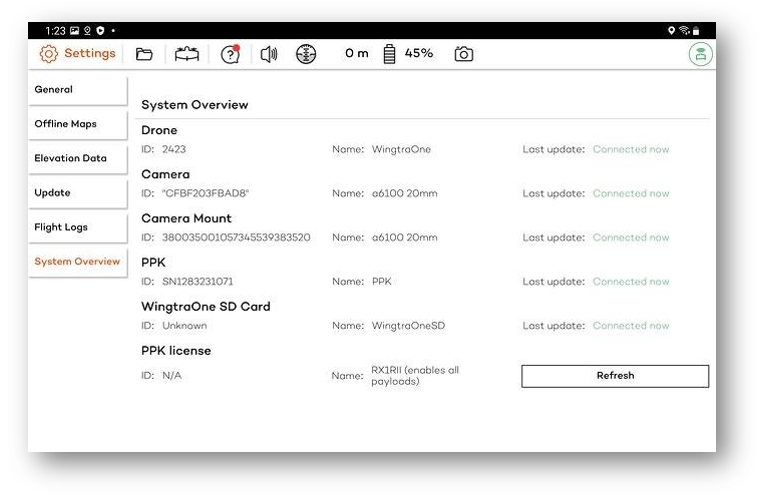This screenshot has height=497, width=767.
Task: Click the satellite GPS status icon
Action: pos(306,54)
